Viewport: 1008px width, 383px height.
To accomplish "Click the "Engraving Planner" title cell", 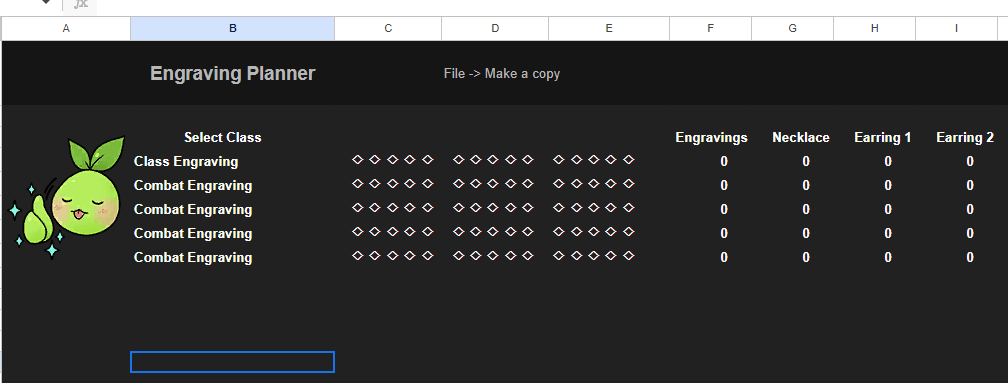I will coord(233,73).
